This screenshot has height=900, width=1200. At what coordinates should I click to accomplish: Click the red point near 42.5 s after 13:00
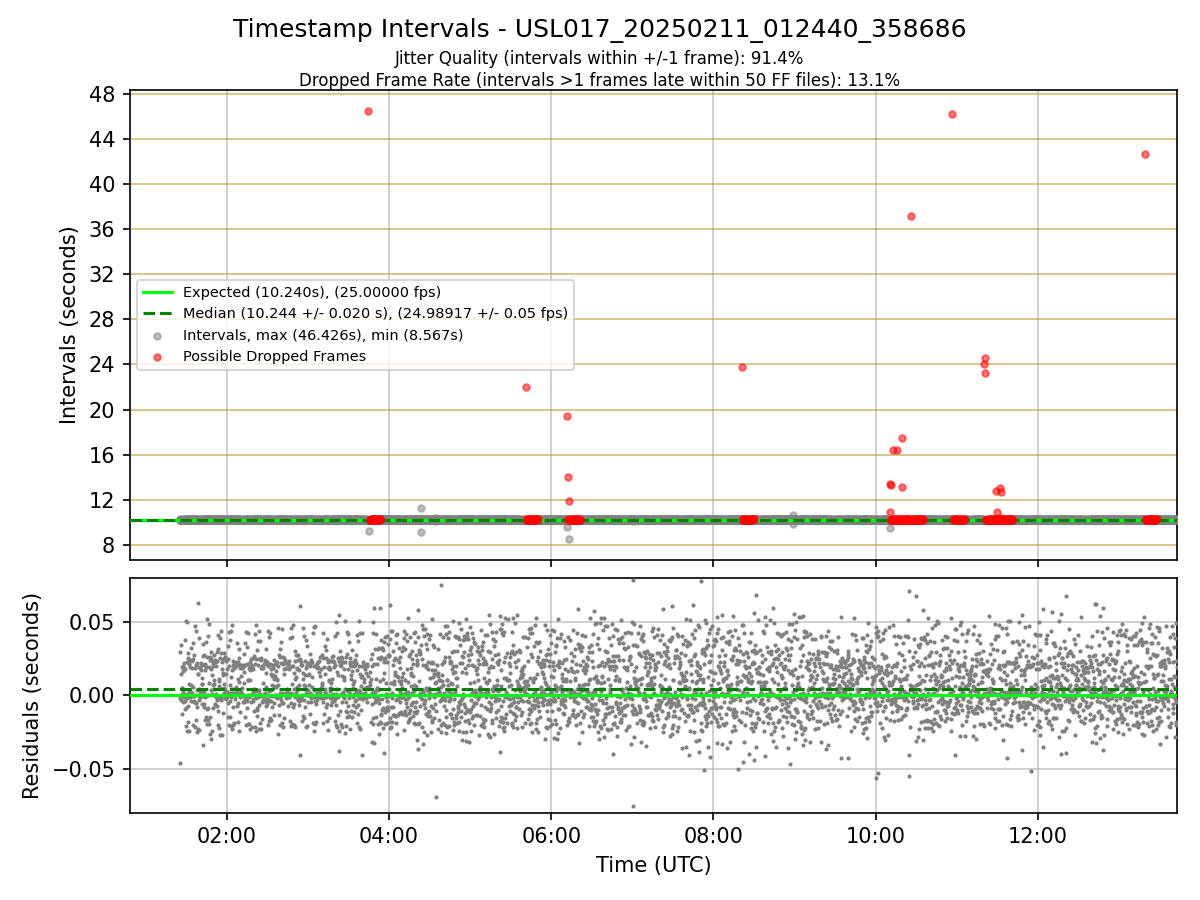(1145, 154)
